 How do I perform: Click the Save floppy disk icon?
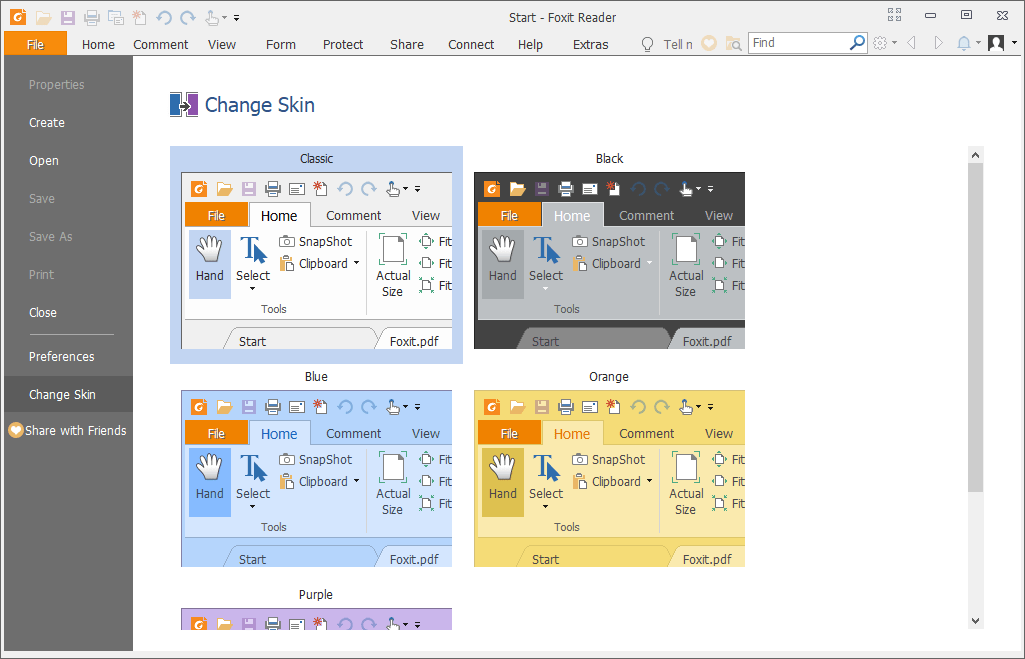(x=67, y=18)
